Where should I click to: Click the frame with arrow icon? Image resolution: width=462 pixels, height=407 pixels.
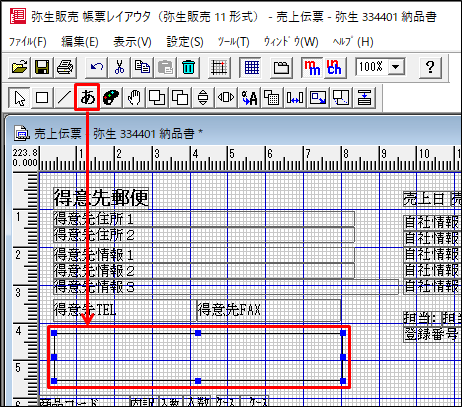318,98
